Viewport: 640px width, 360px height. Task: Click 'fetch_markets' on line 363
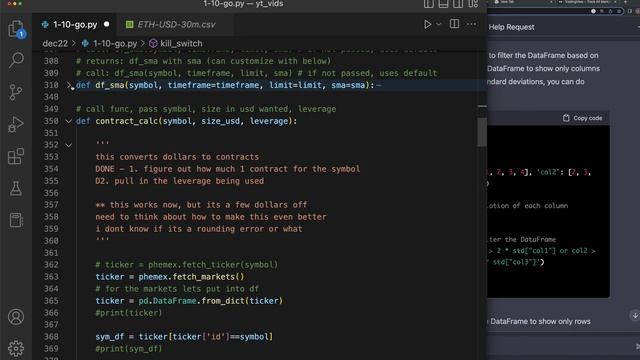pos(203,277)
